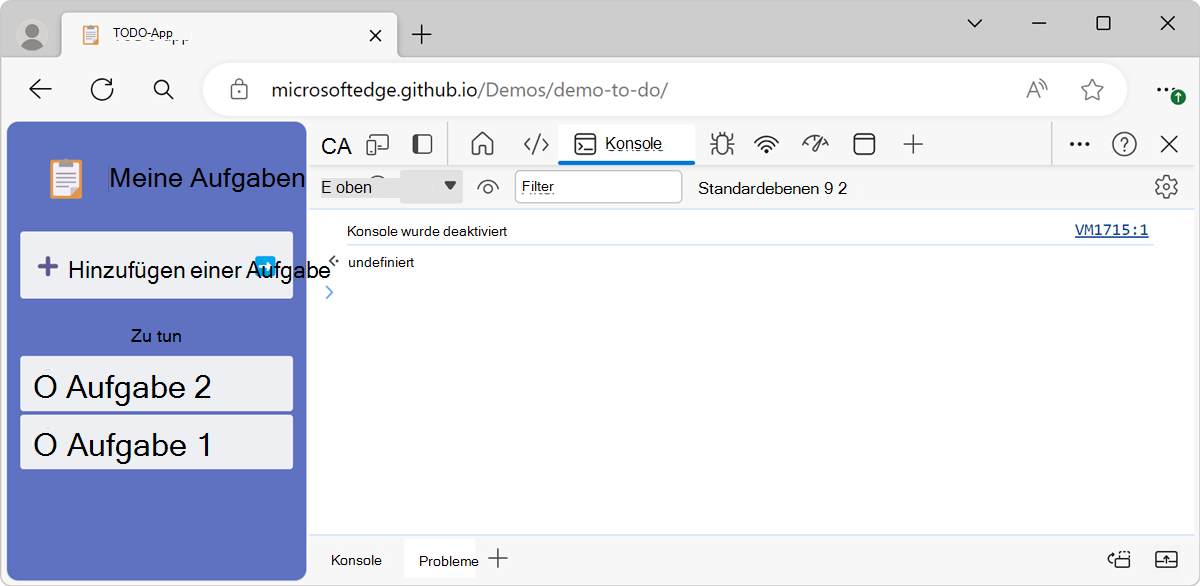This screenshot has width=1200, height=586.
Task: Open the Network wifi icon tool
Action: pyautogui.click(x=767, y=144)
